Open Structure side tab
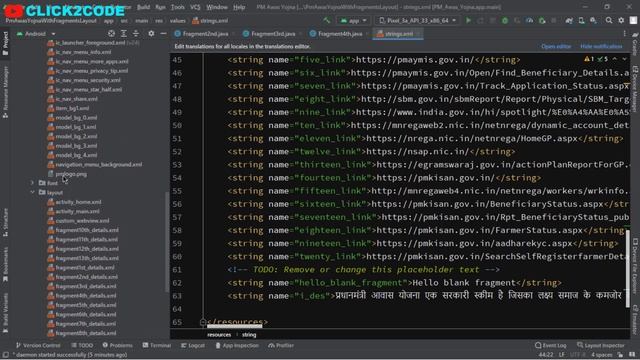This screenshot has height=360, width=640. [5, 222]
